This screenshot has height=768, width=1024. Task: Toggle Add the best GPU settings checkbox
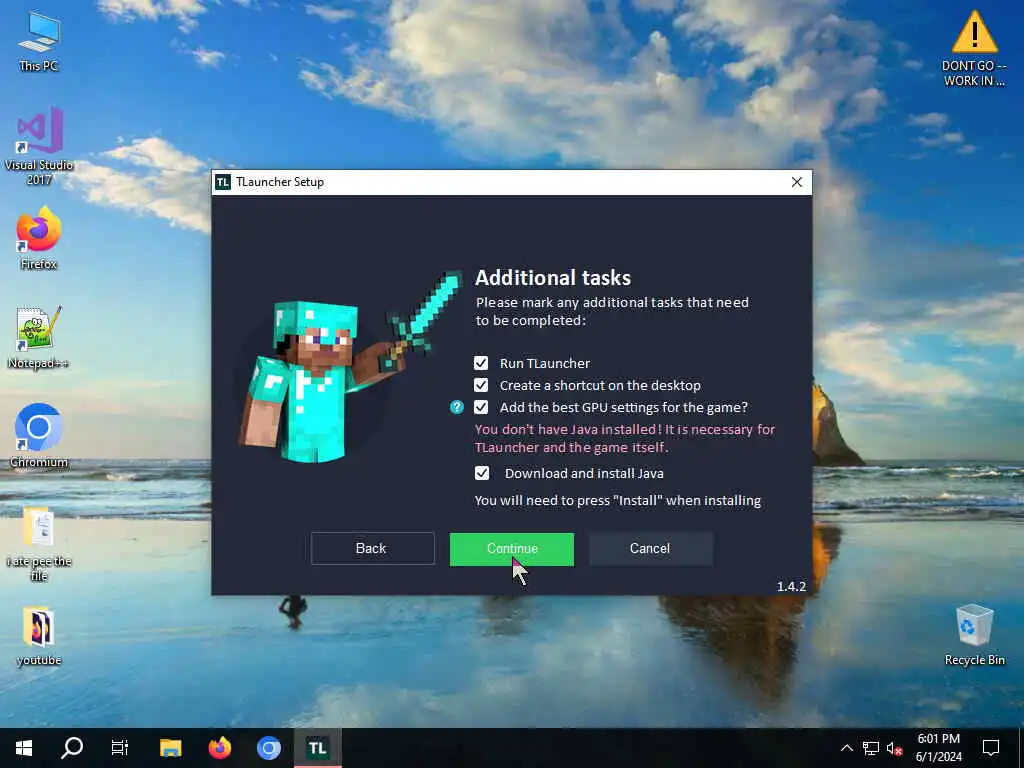[481, 408]
